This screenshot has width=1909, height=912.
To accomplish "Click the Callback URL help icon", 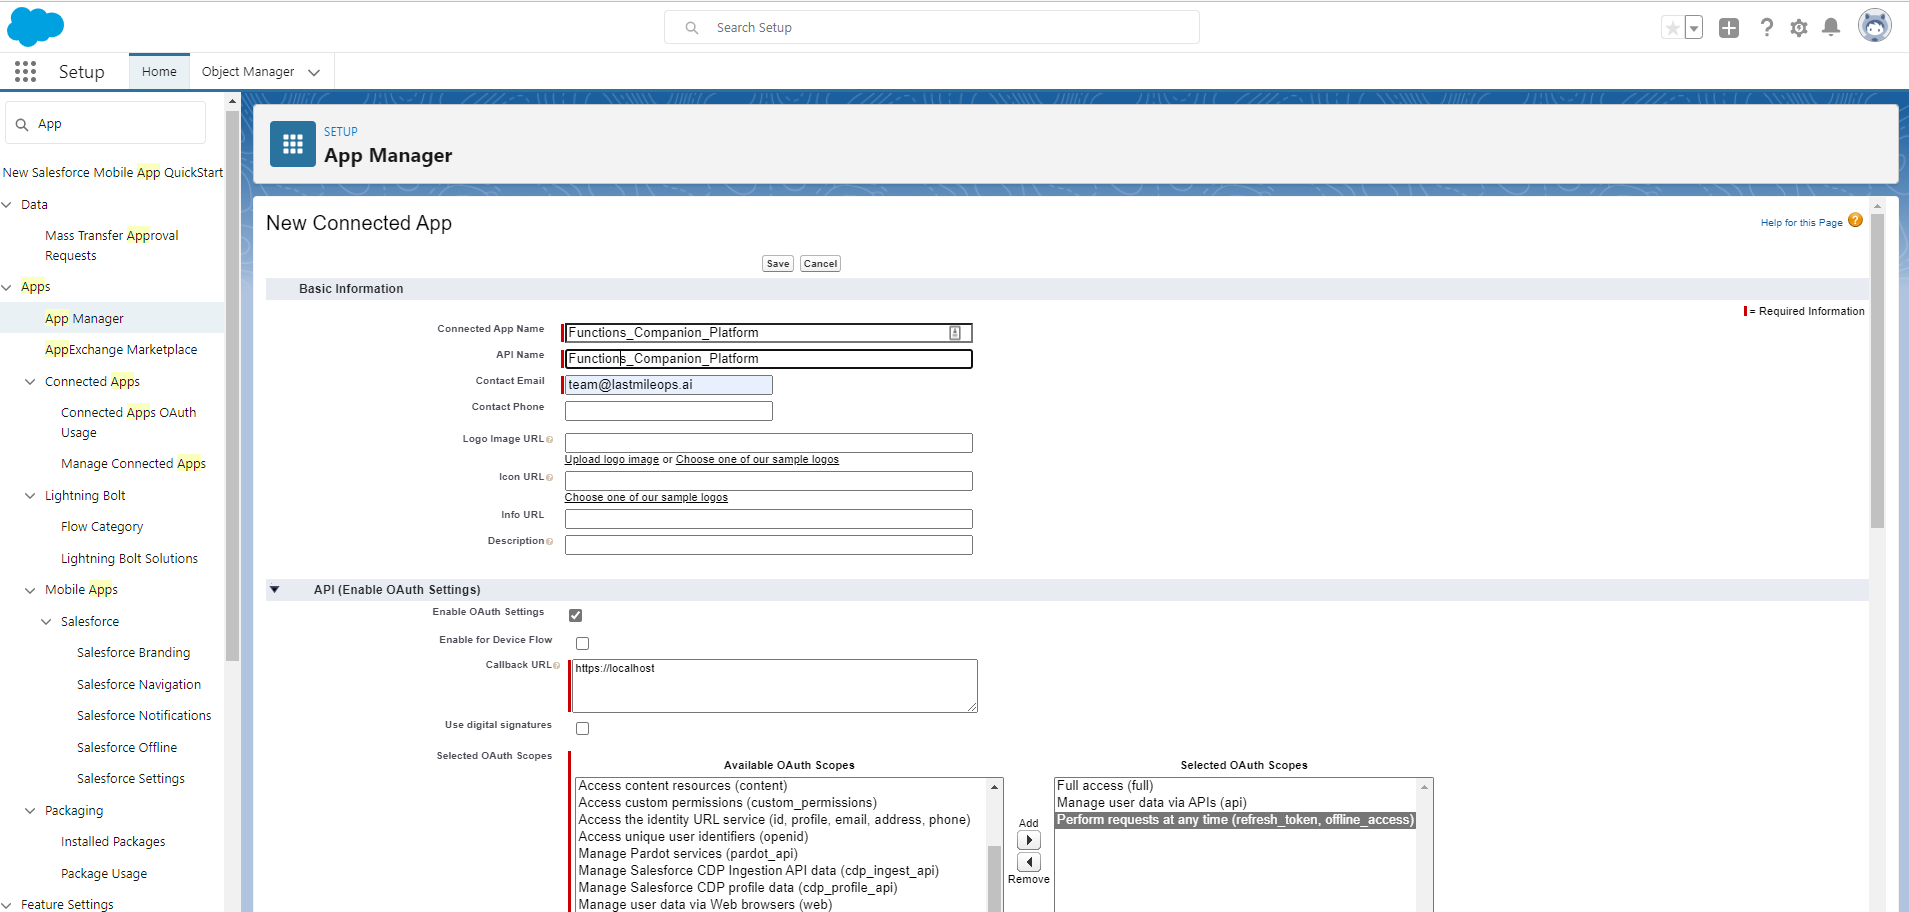I will (x=556, y=665).
